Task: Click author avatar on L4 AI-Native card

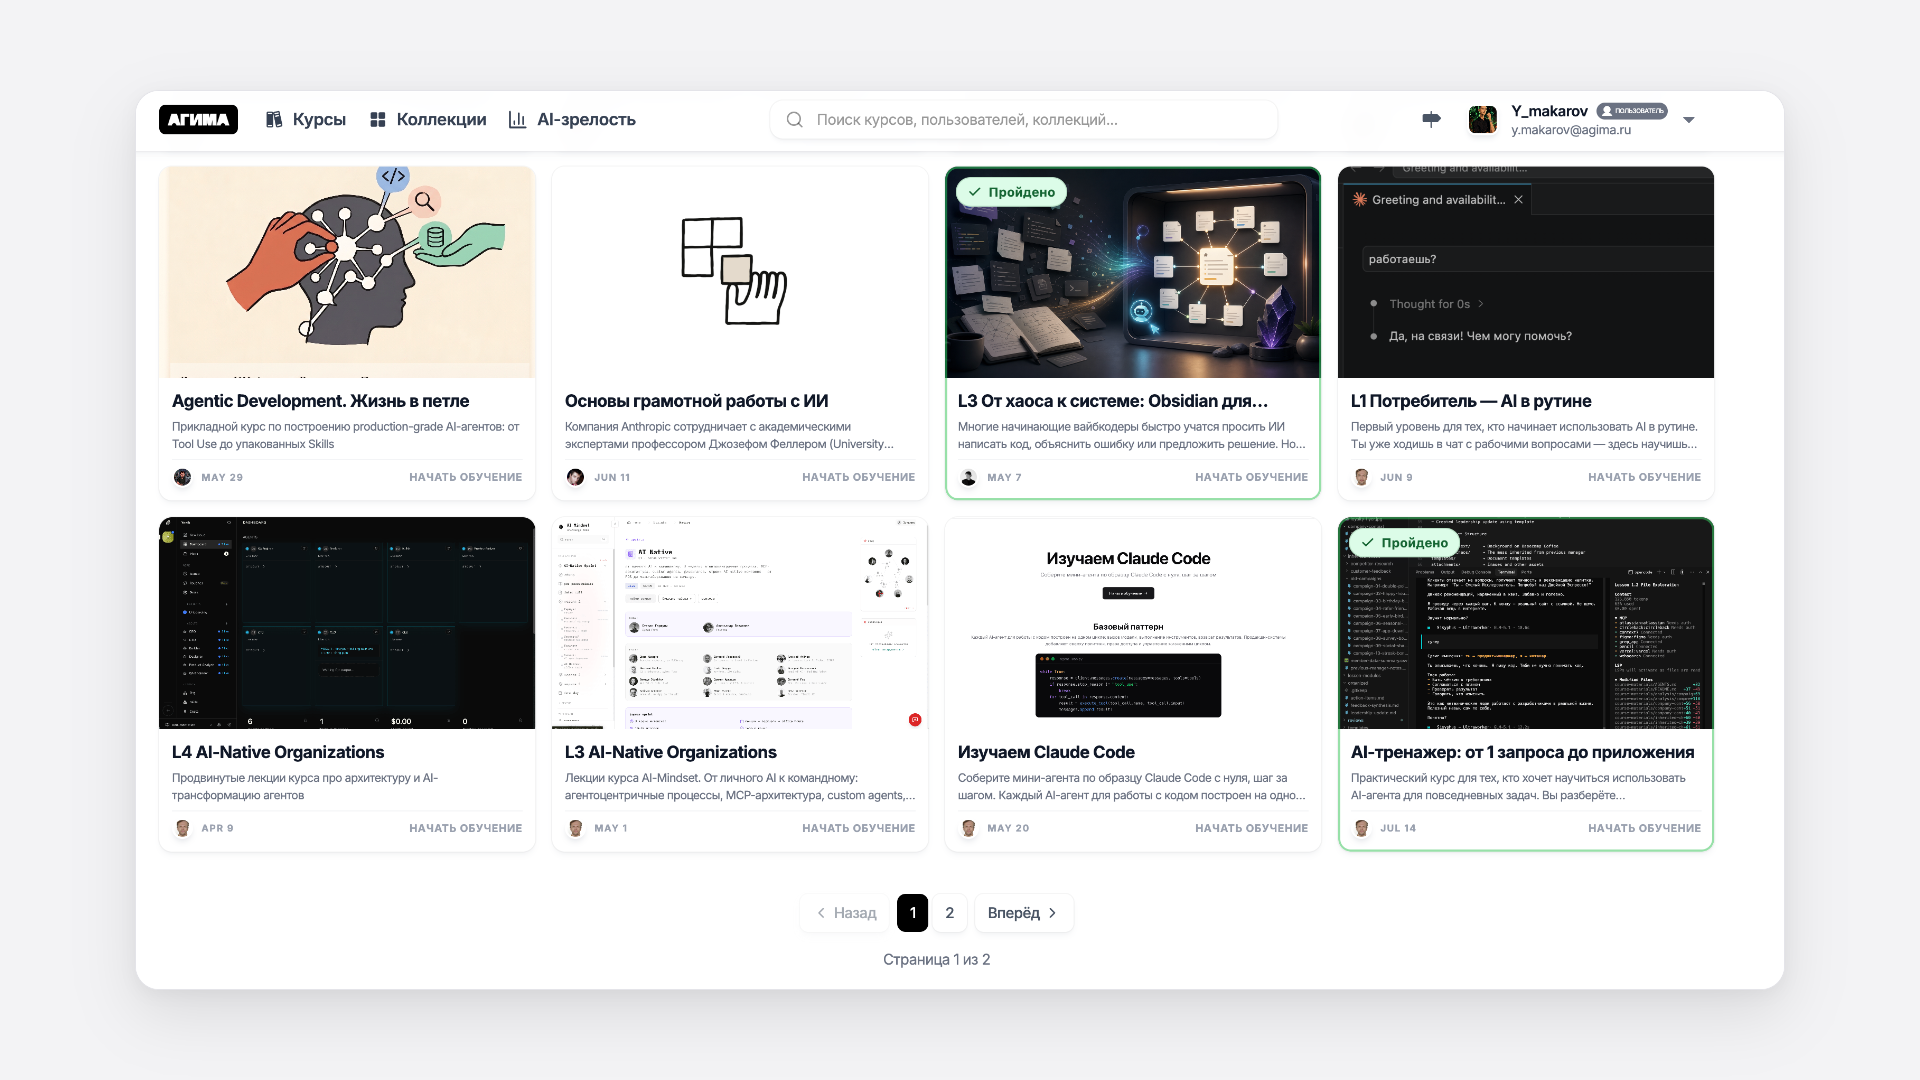Action: point(182,828)
